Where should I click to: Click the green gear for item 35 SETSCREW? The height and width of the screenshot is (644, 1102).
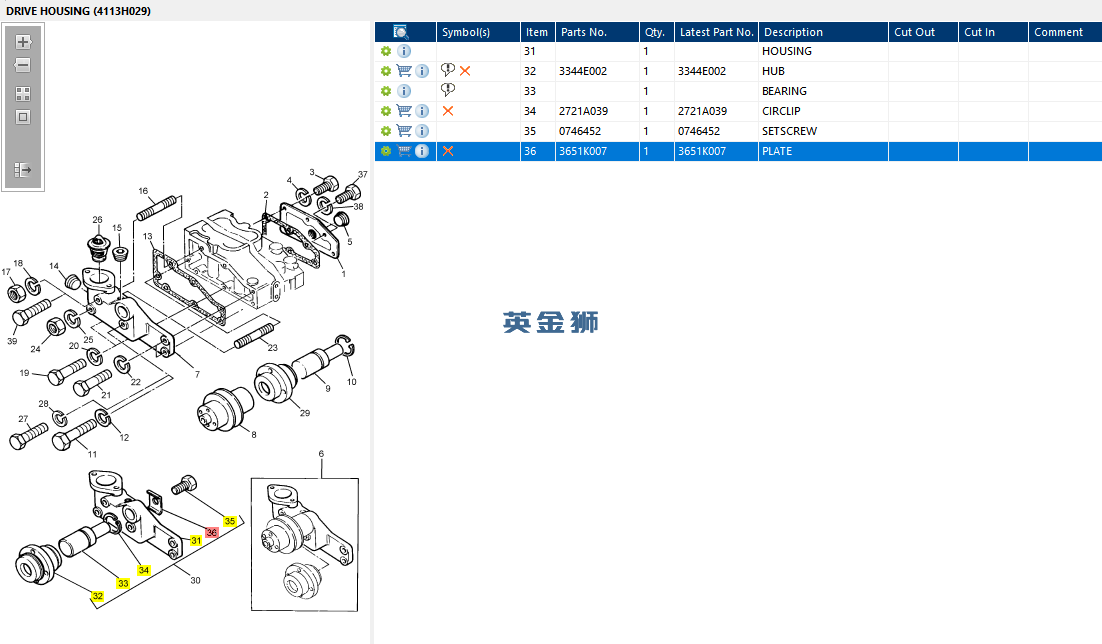point(386,131)
